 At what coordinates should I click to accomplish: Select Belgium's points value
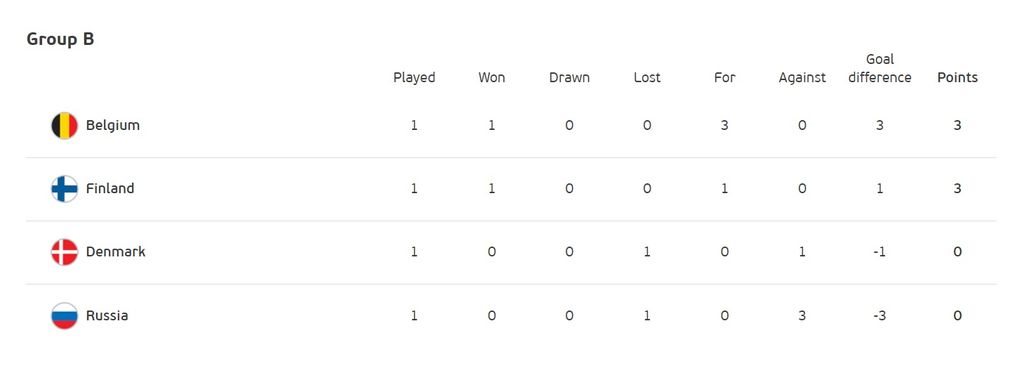click(x=957, y=125)
